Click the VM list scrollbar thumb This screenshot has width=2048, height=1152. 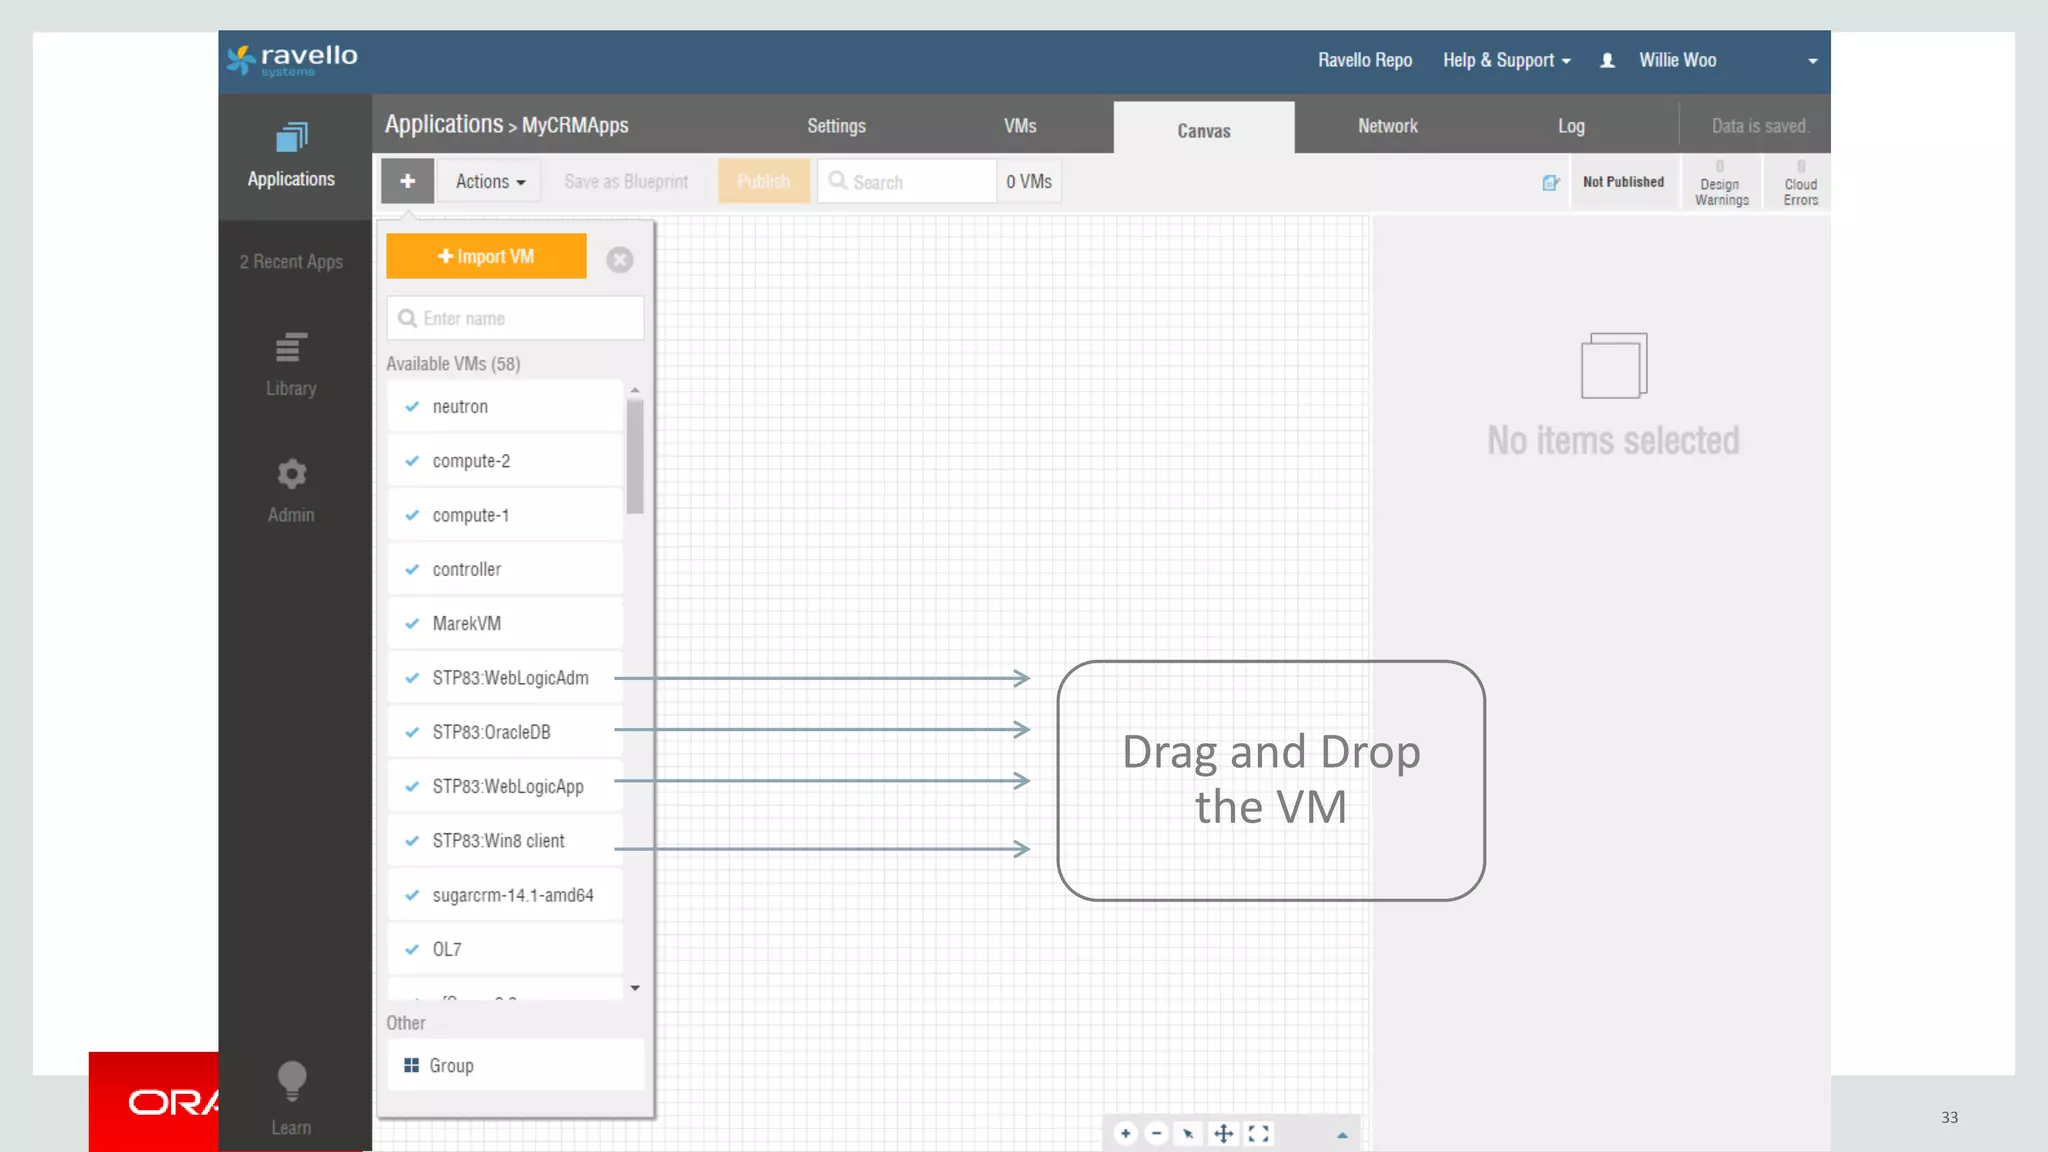pos(635,456)
